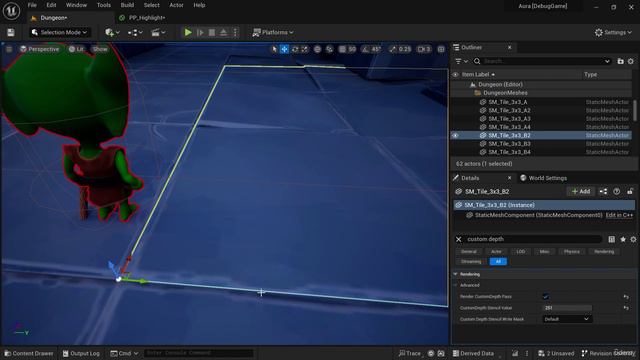
Task: Open the cinematics clapperboard dropdown
Action: coord(158,32)
